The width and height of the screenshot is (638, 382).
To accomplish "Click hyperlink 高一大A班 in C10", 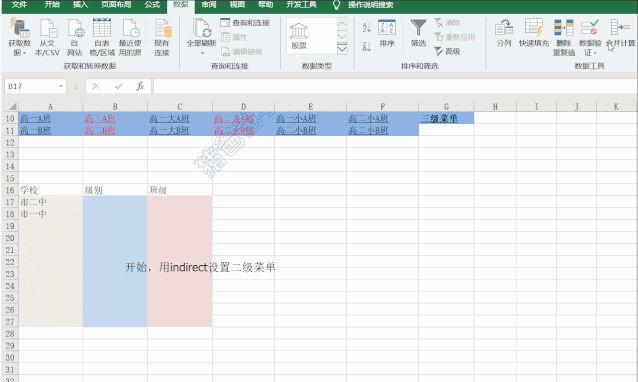I will (x=169, y=119).
